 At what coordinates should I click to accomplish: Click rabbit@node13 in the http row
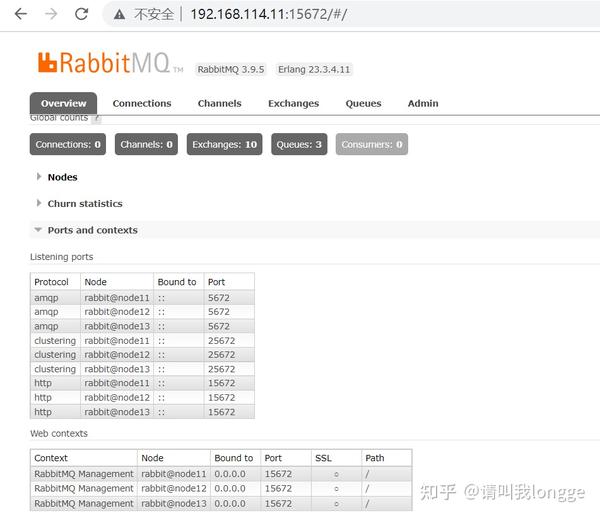tap(117, 412)
